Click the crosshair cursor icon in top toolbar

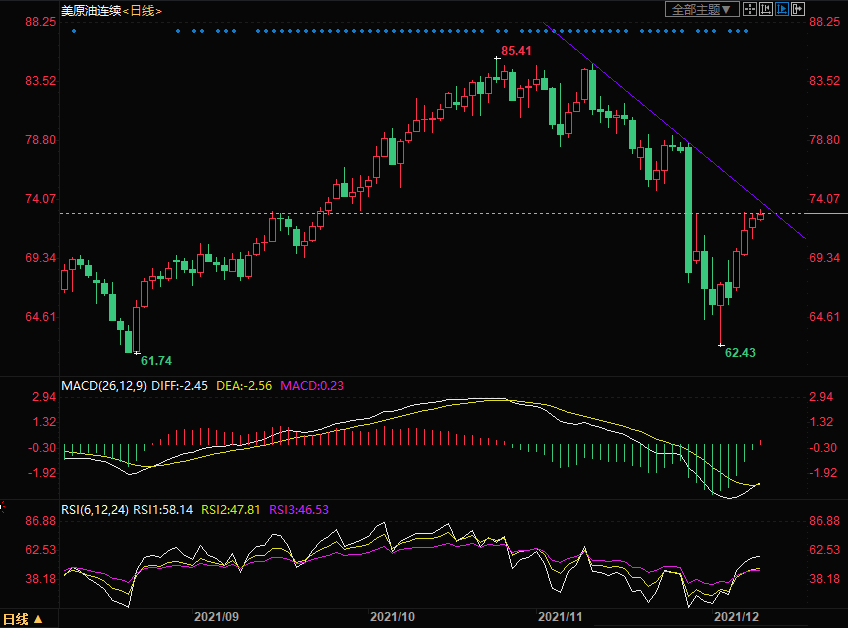coord(749,9)
